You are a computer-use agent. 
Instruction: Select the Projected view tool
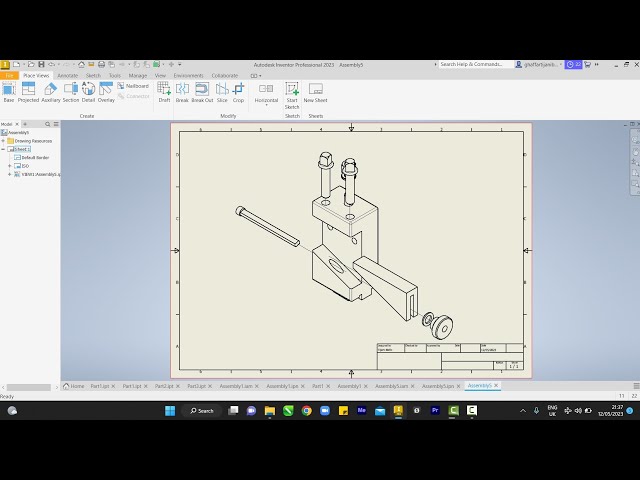pyautogui.click(x=28, y=92)
